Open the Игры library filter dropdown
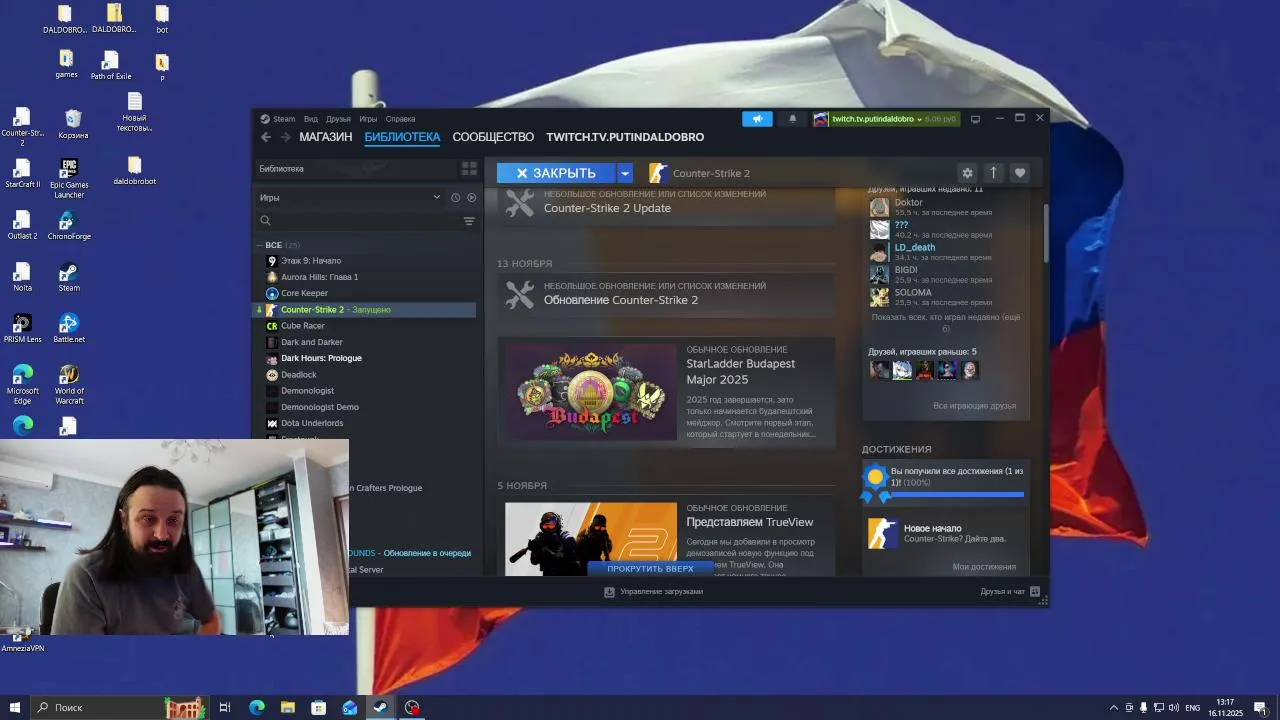Image resolution: width=1280 pixels, height=720 pixels. [x=350, y=198]
